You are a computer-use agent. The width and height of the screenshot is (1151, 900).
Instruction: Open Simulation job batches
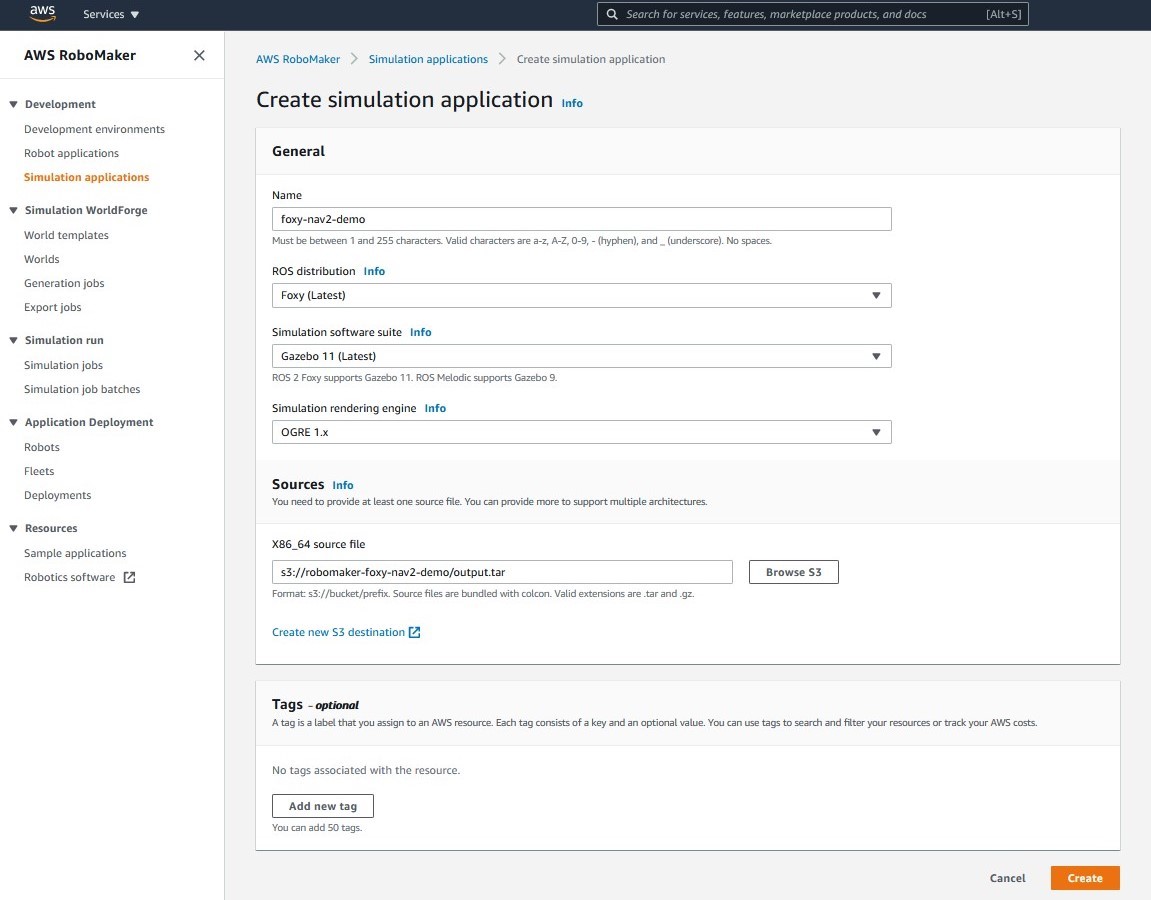tap(81, 389)
